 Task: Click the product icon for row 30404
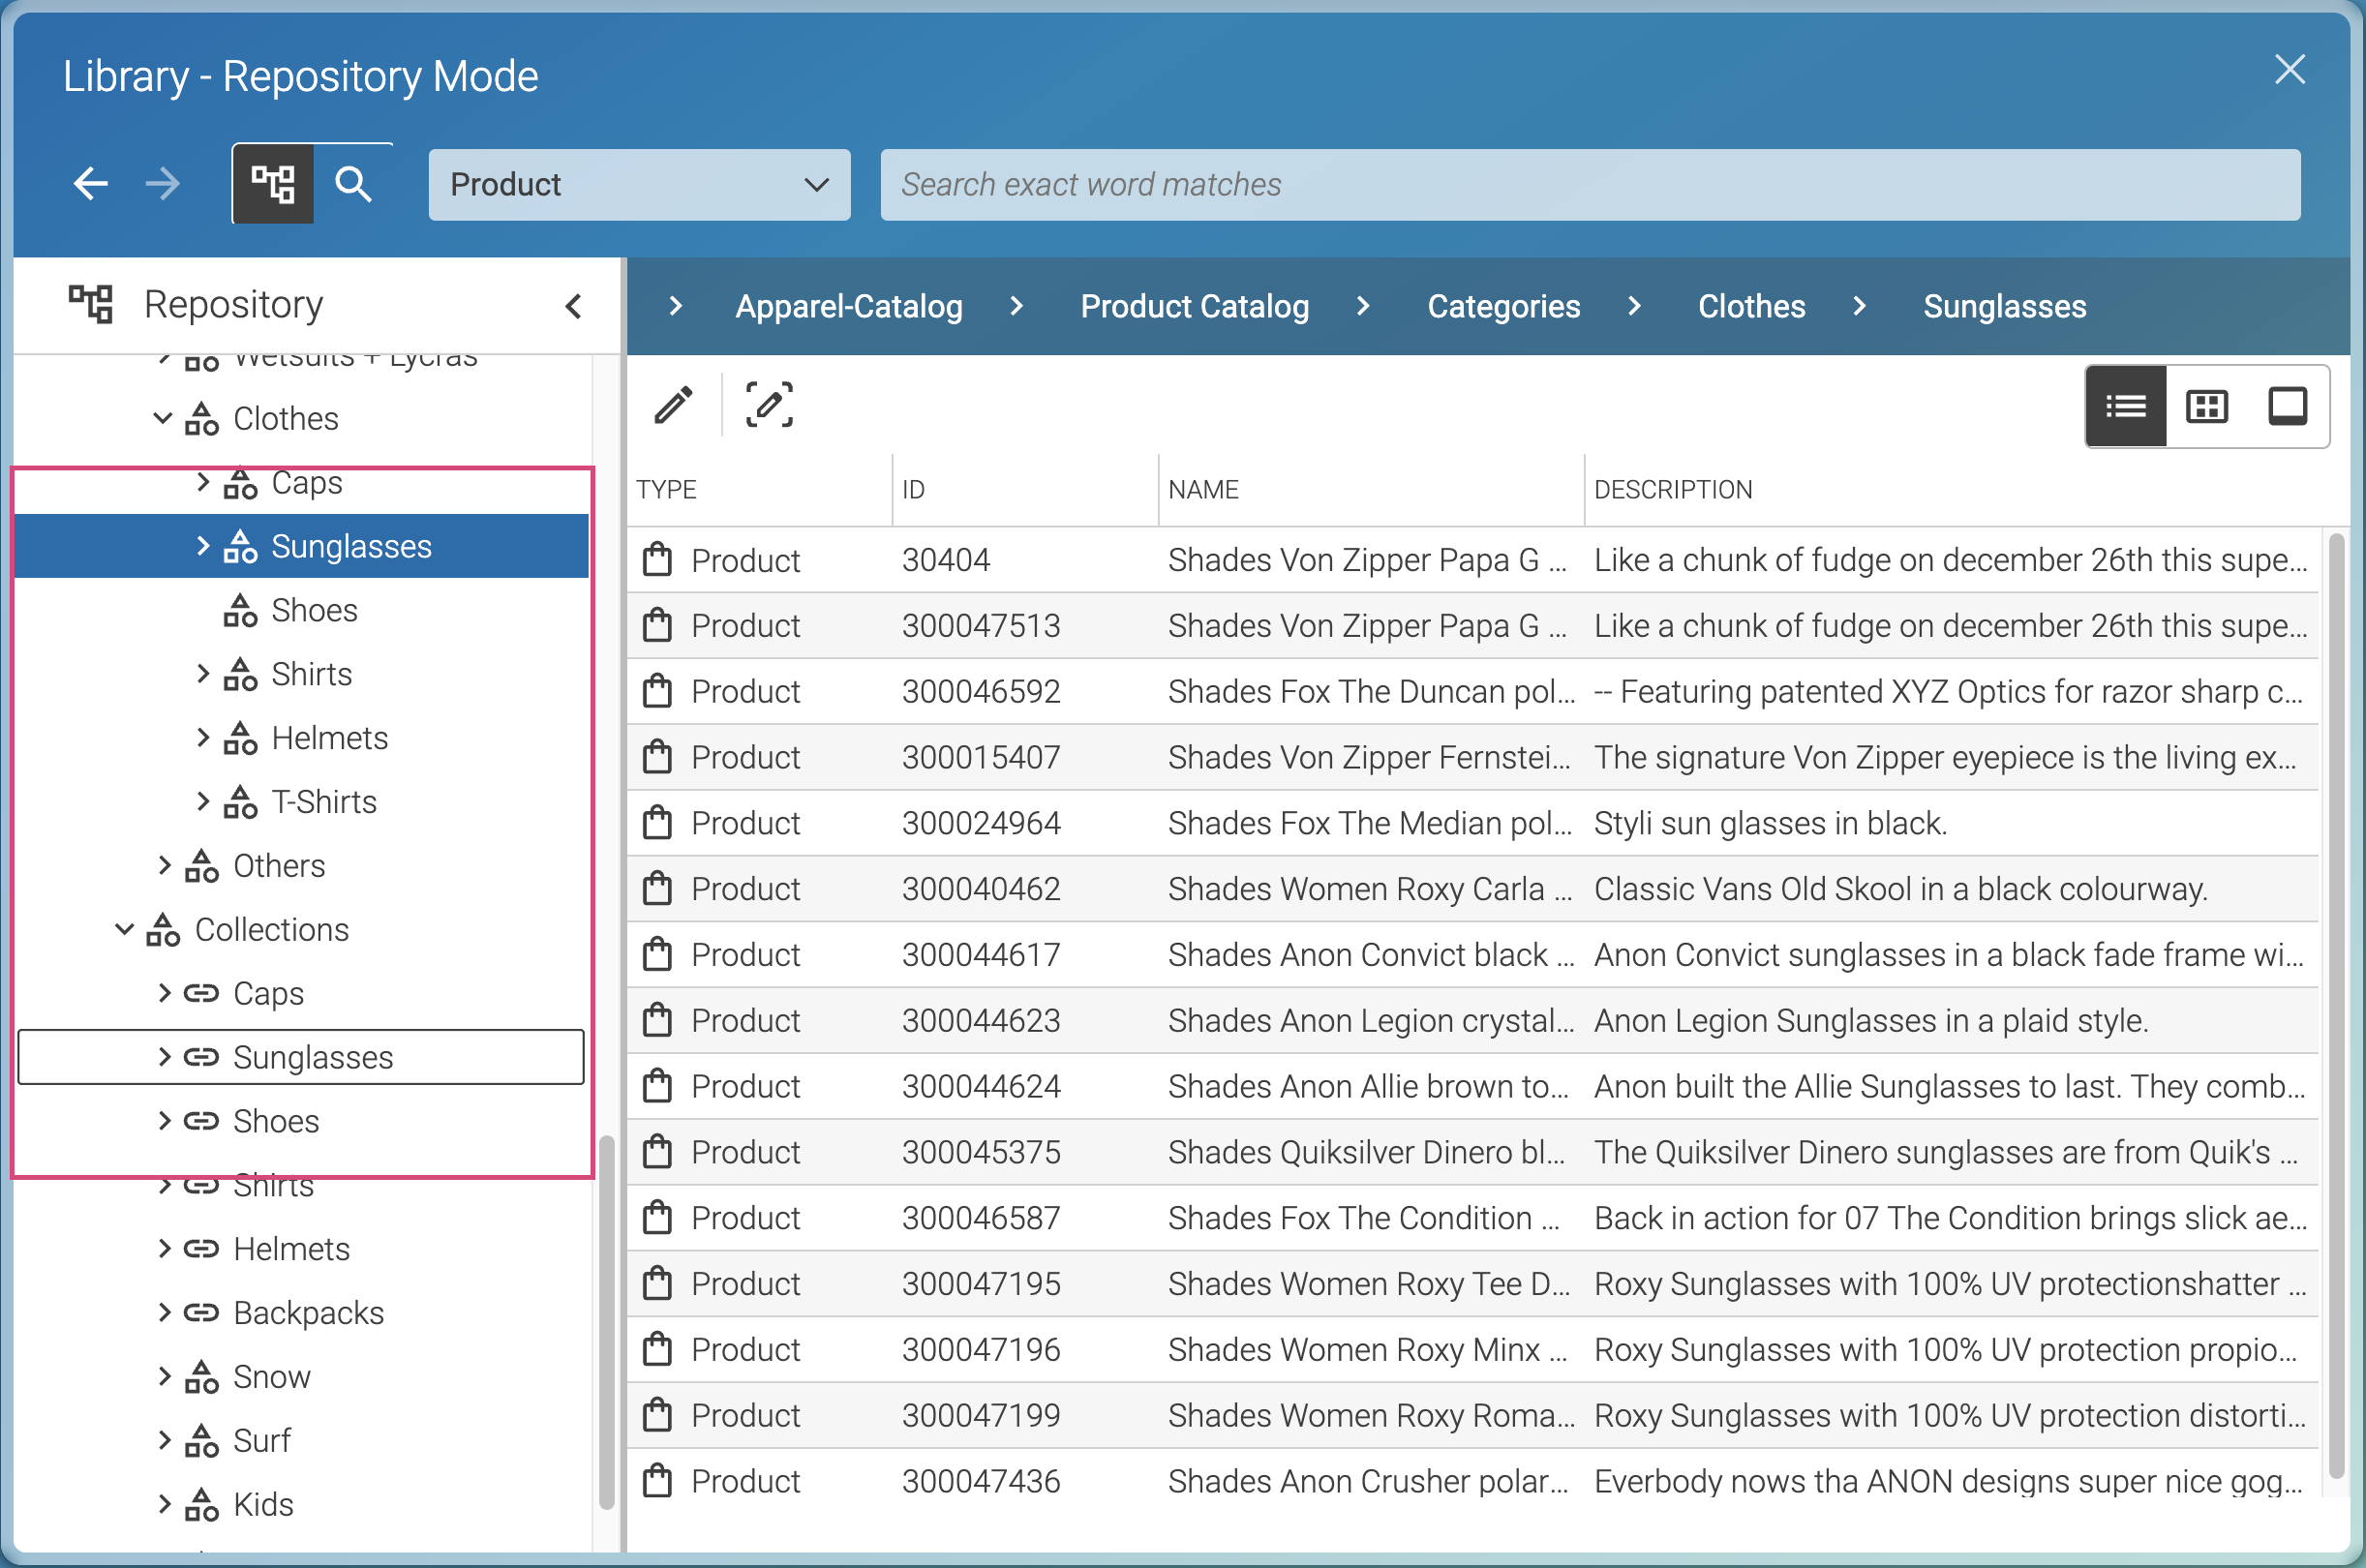(x=657, y=560)
